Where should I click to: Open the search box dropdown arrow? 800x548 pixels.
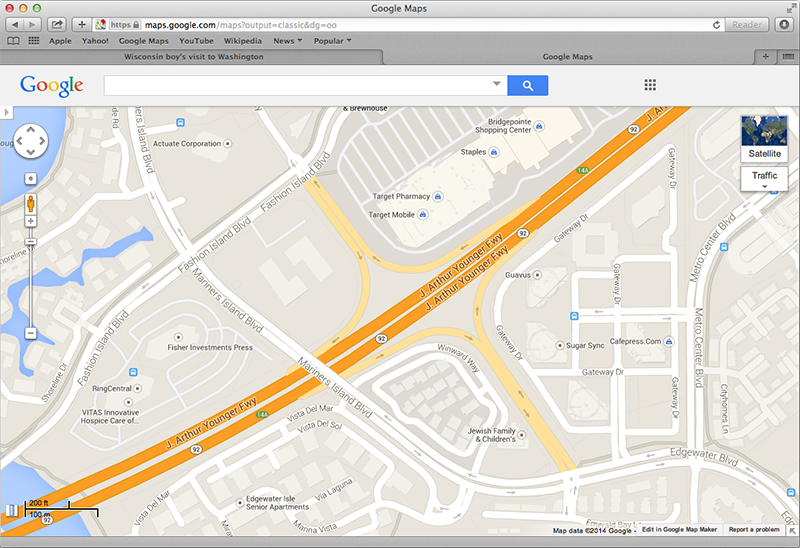pyautogui.click(x=496, y=84)
